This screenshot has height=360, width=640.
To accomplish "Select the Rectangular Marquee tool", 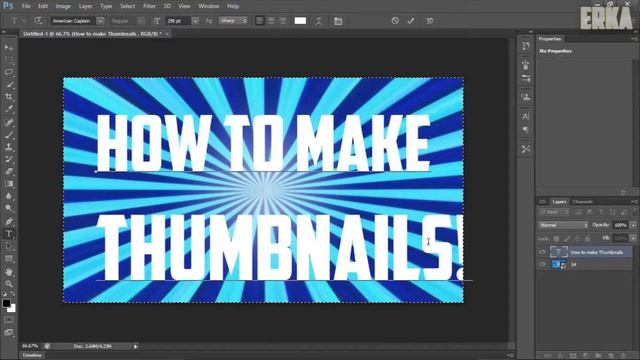I will (x=9, y=60).
